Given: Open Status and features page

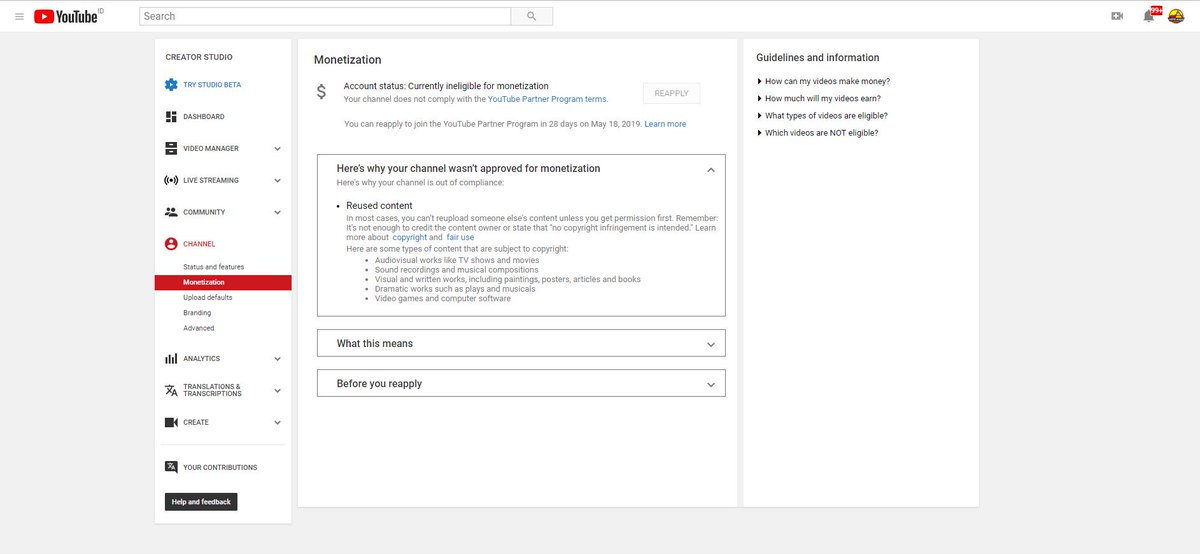Looking at the screenshot, I should tap(213, 267).
